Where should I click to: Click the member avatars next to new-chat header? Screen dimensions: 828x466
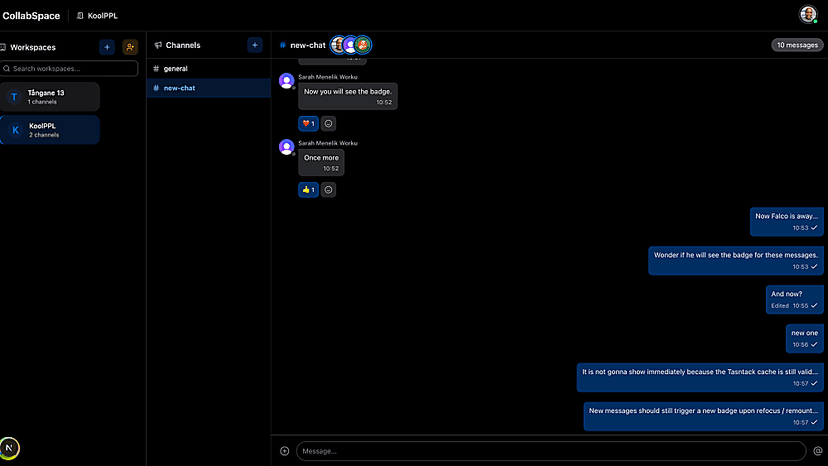click(351, 45)
